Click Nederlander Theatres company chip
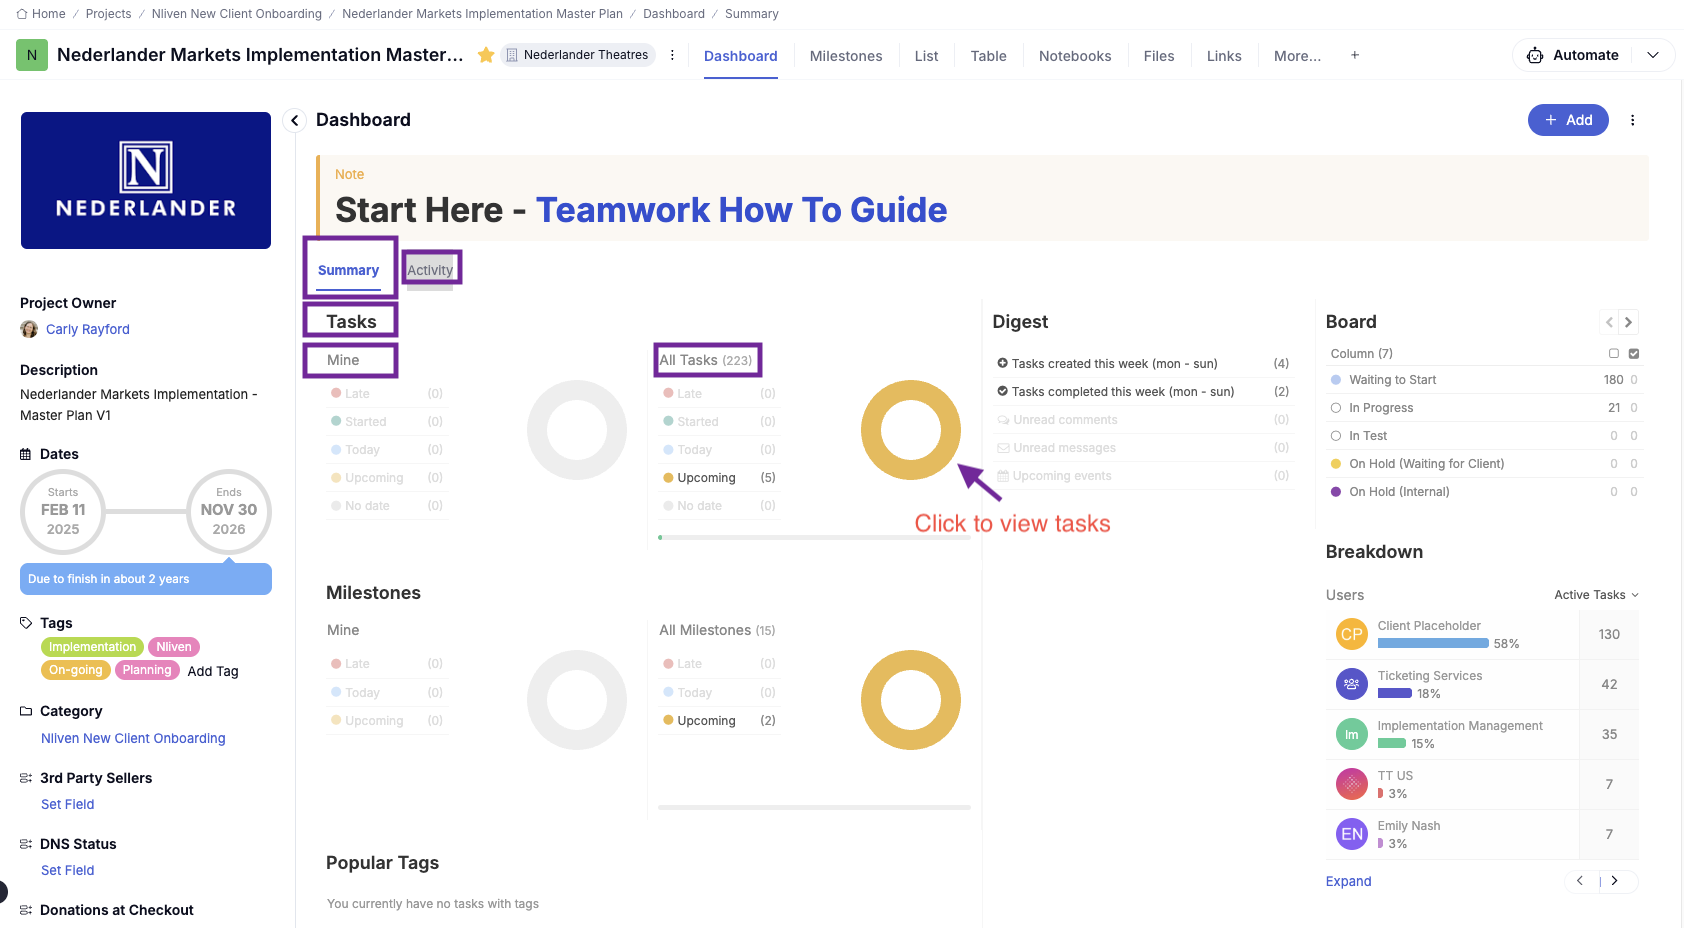 coord(578,55)
